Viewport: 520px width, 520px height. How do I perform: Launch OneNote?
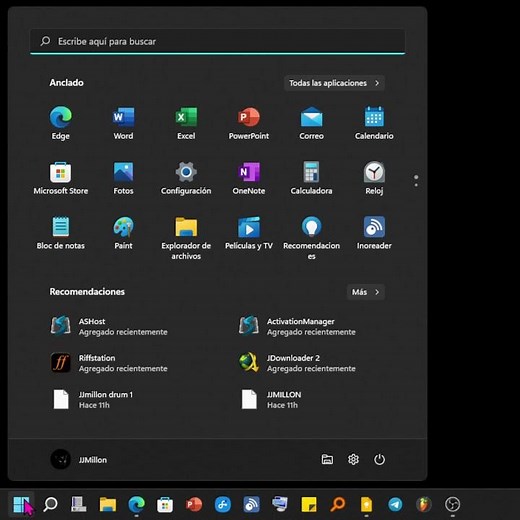(249, 178)
